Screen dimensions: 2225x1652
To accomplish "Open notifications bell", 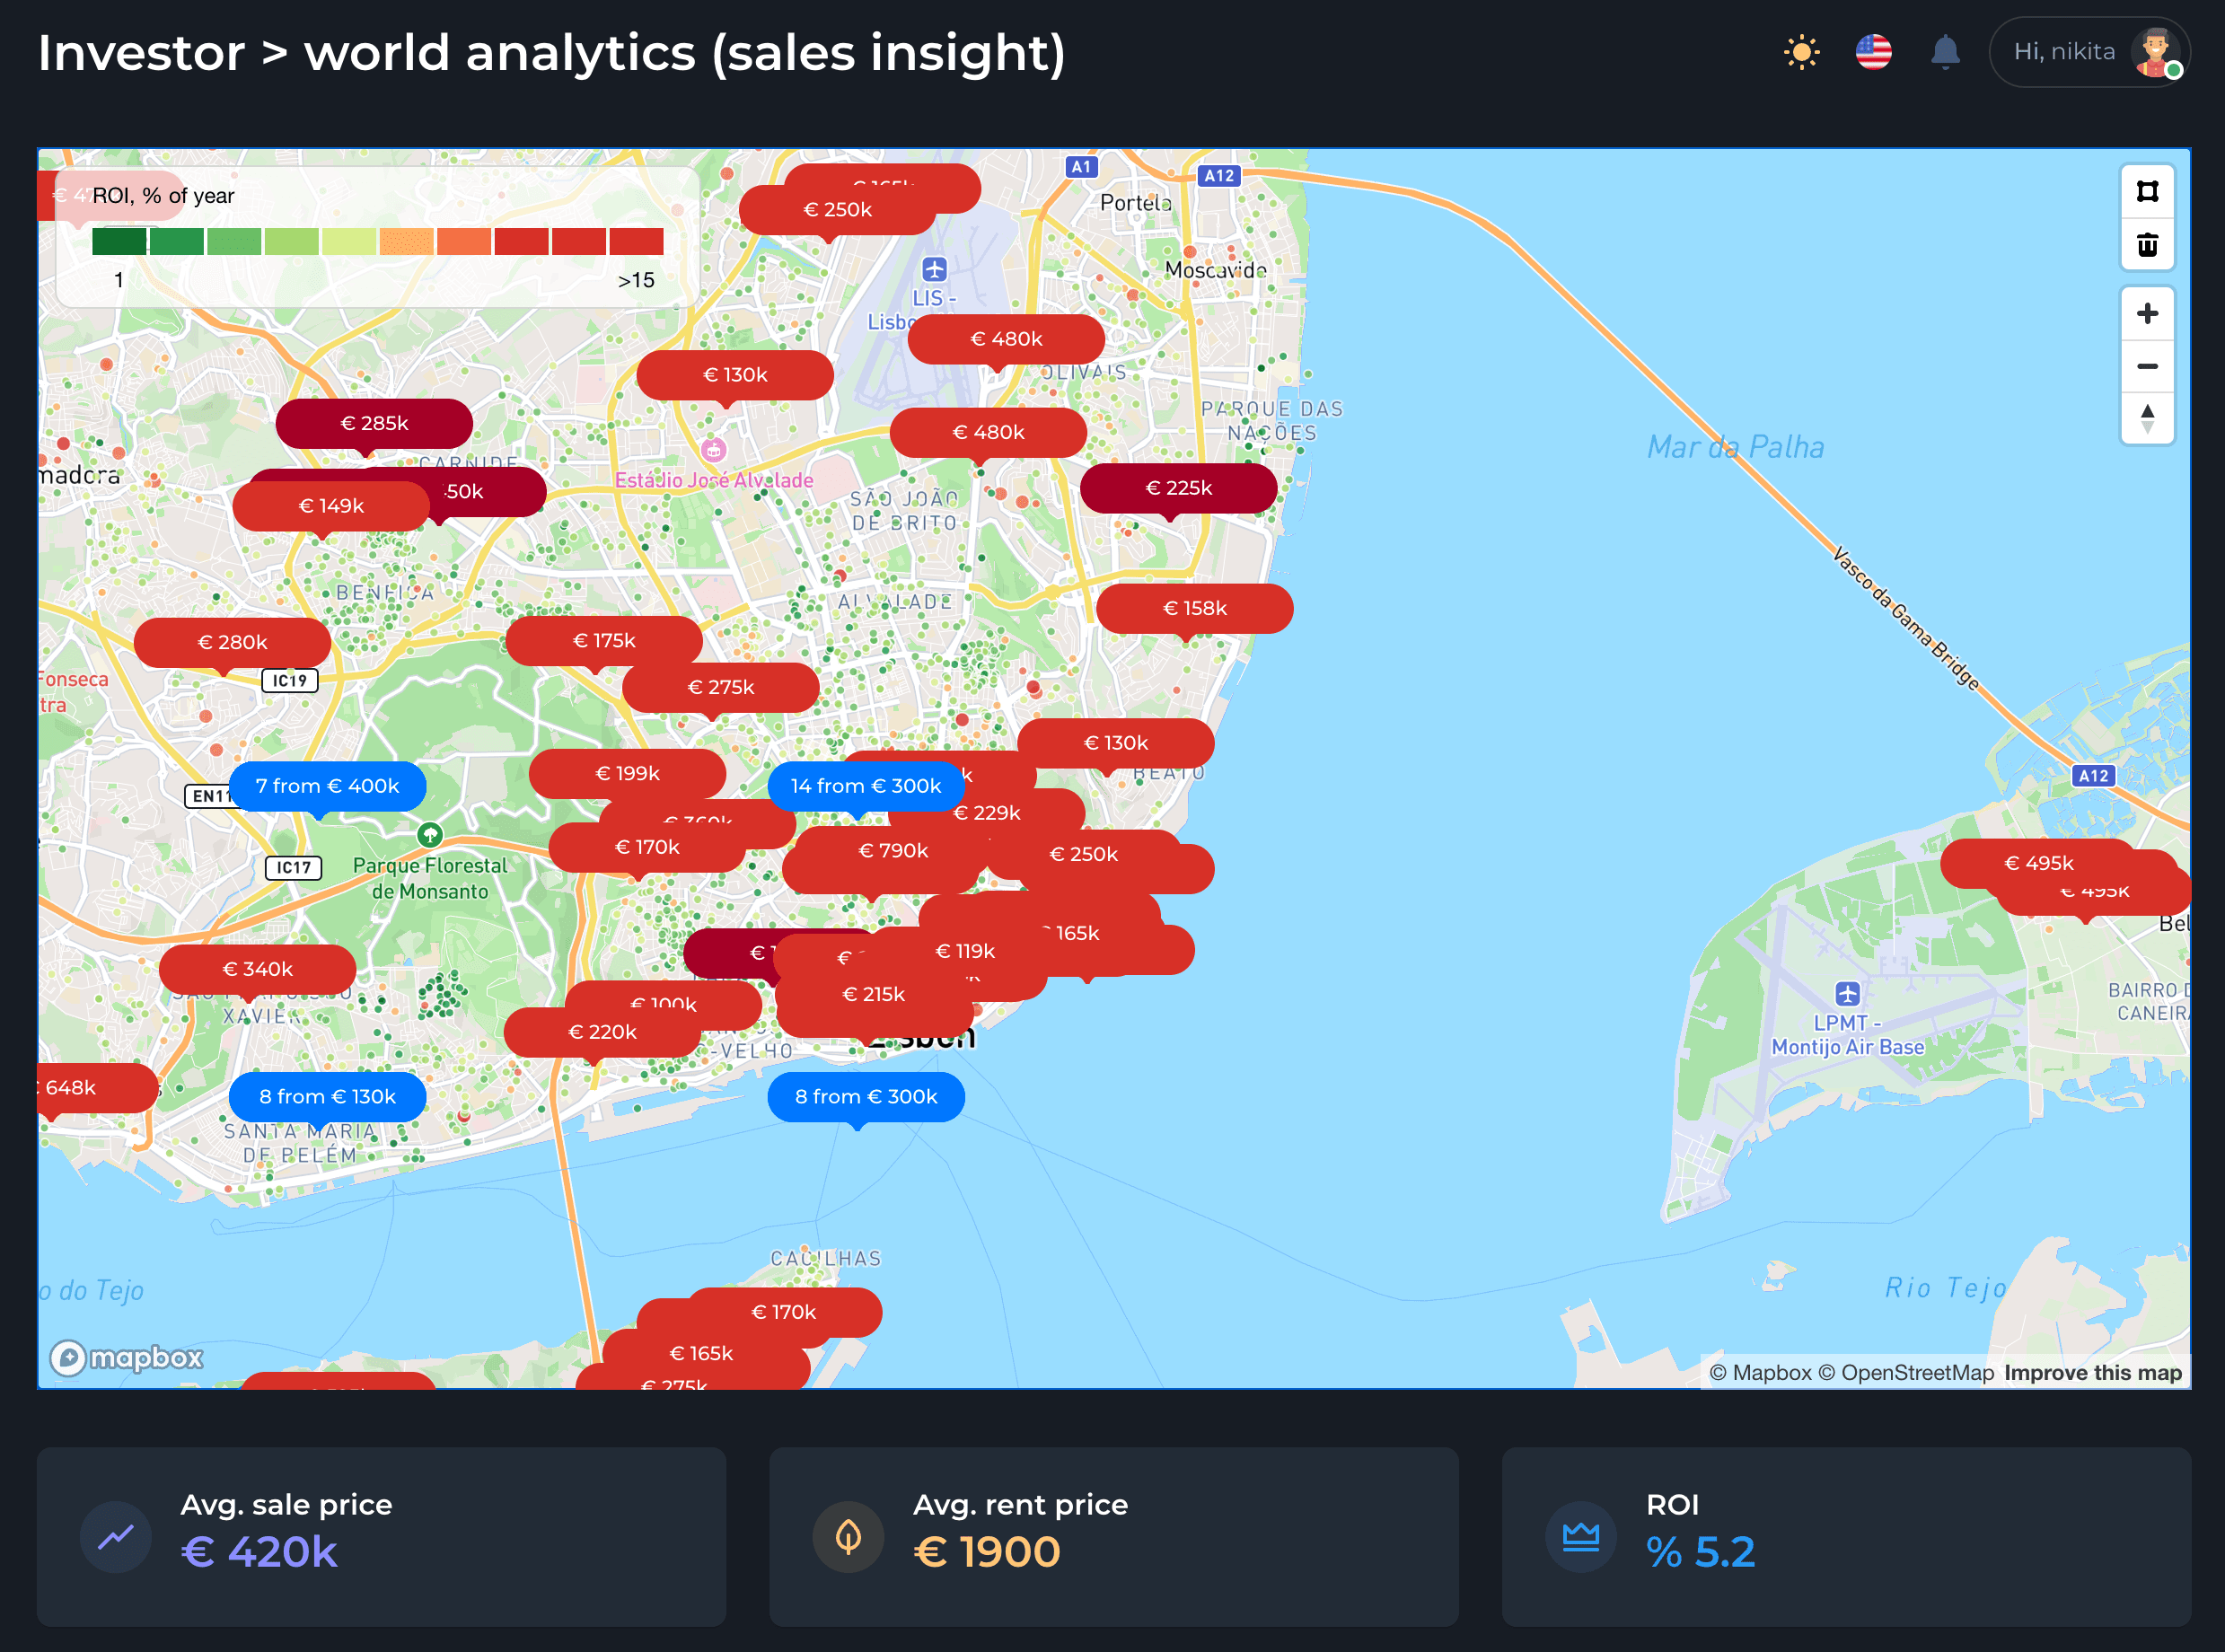I will pyautogui.click(x=1945, y=52).
